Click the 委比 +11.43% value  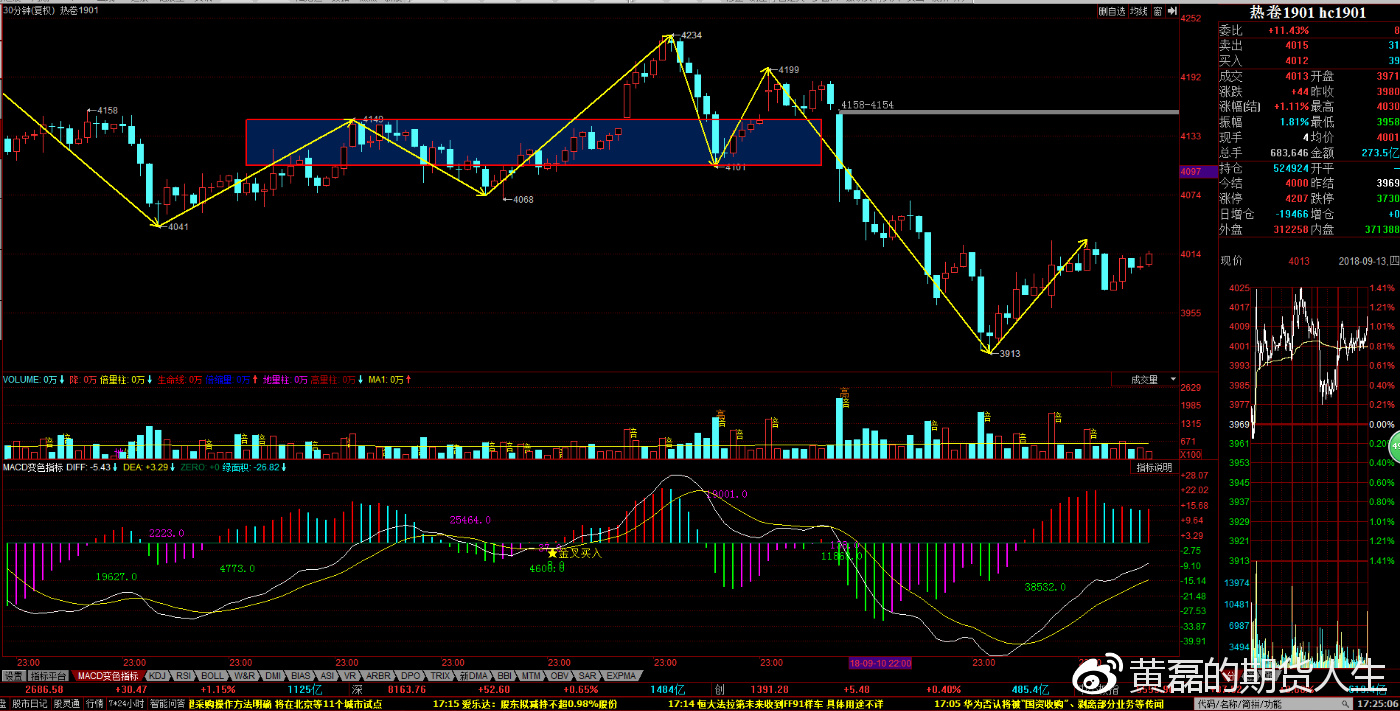pyautogui.click(x=1288, y=31)
